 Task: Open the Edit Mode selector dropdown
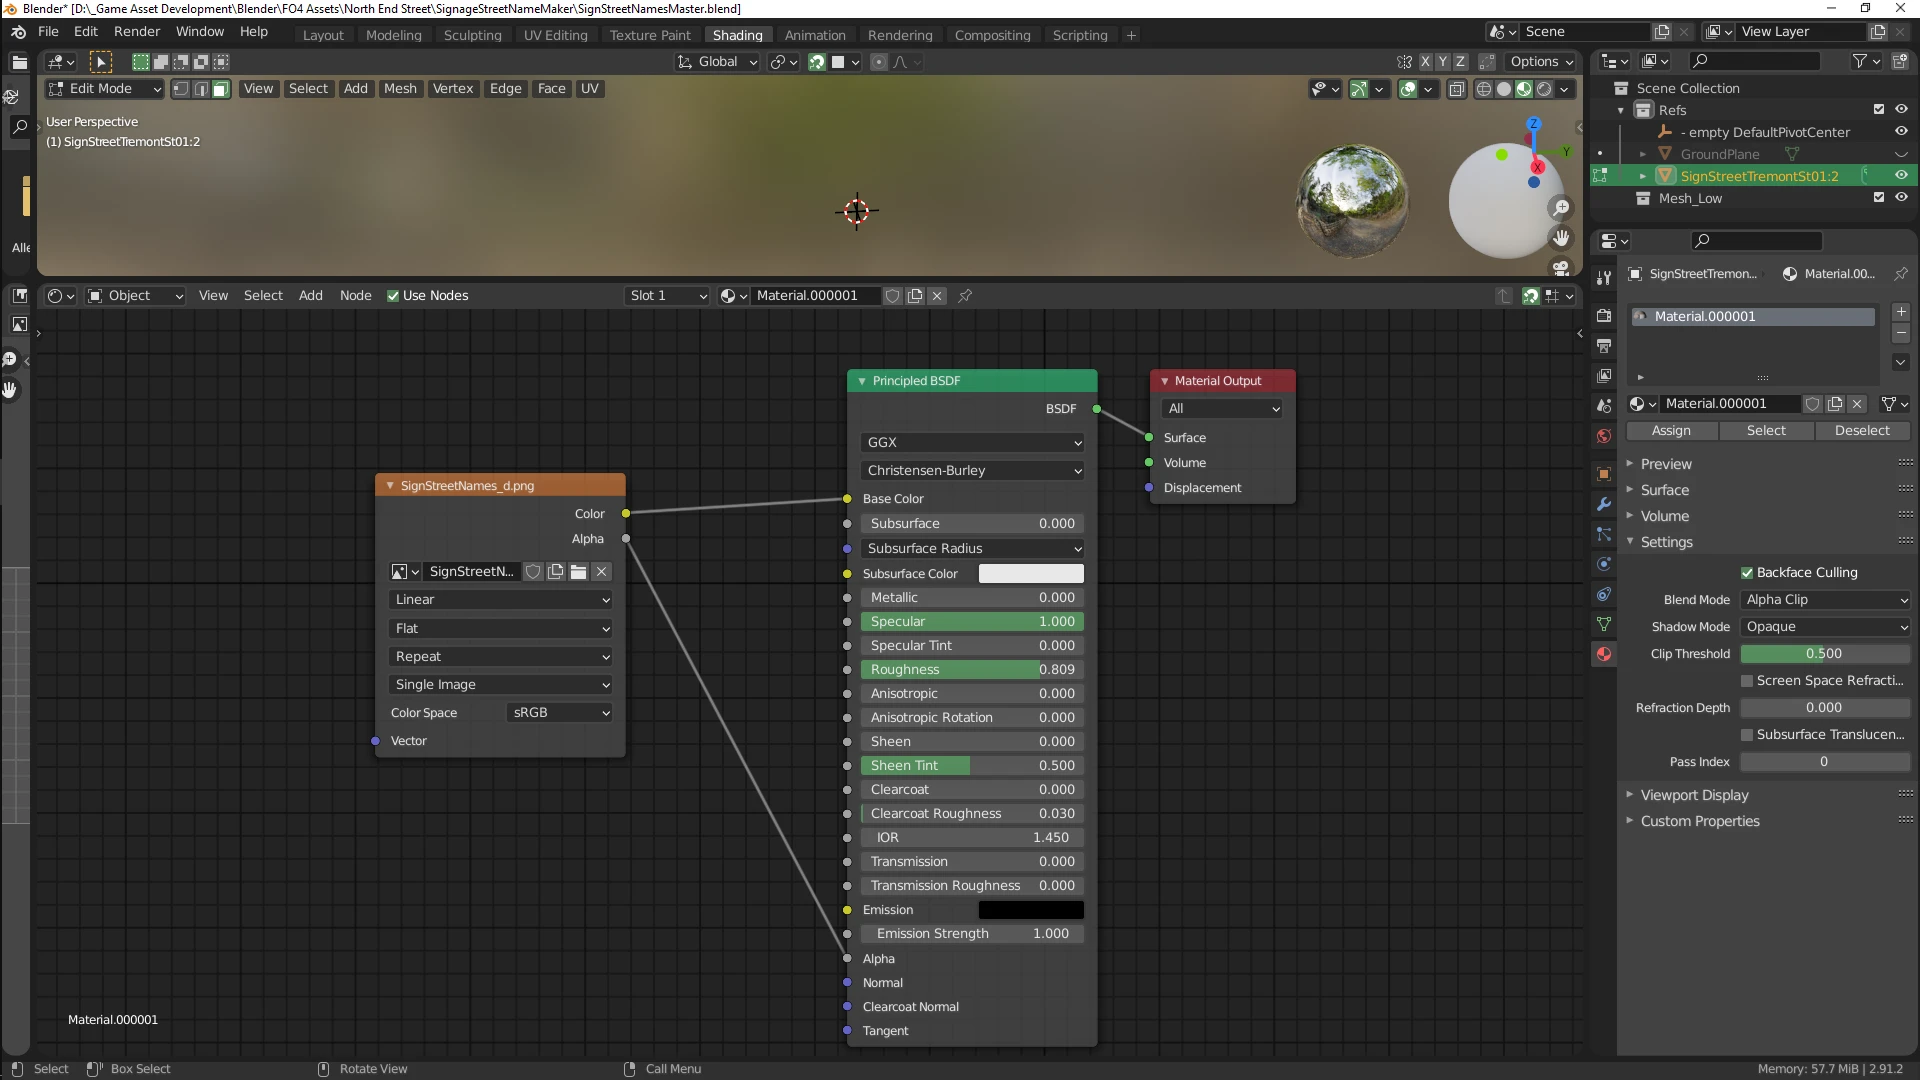(x=104, y=89)
